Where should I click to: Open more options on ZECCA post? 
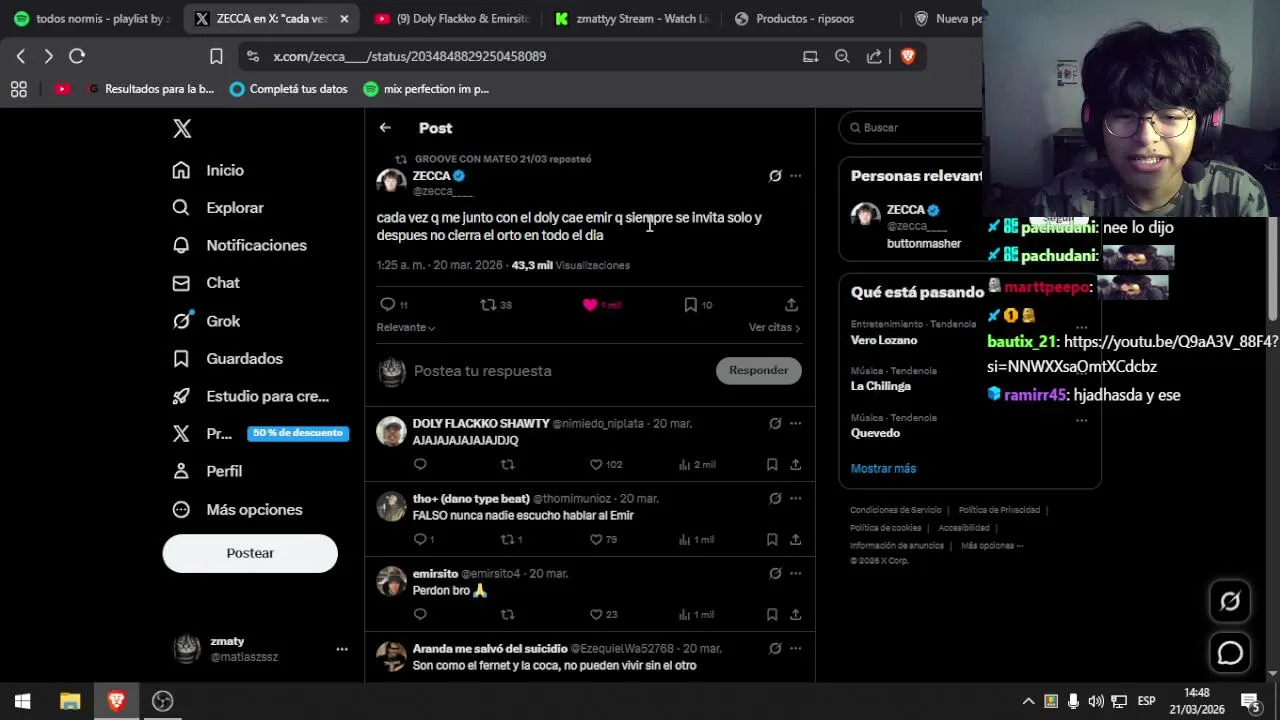point(796,176)
